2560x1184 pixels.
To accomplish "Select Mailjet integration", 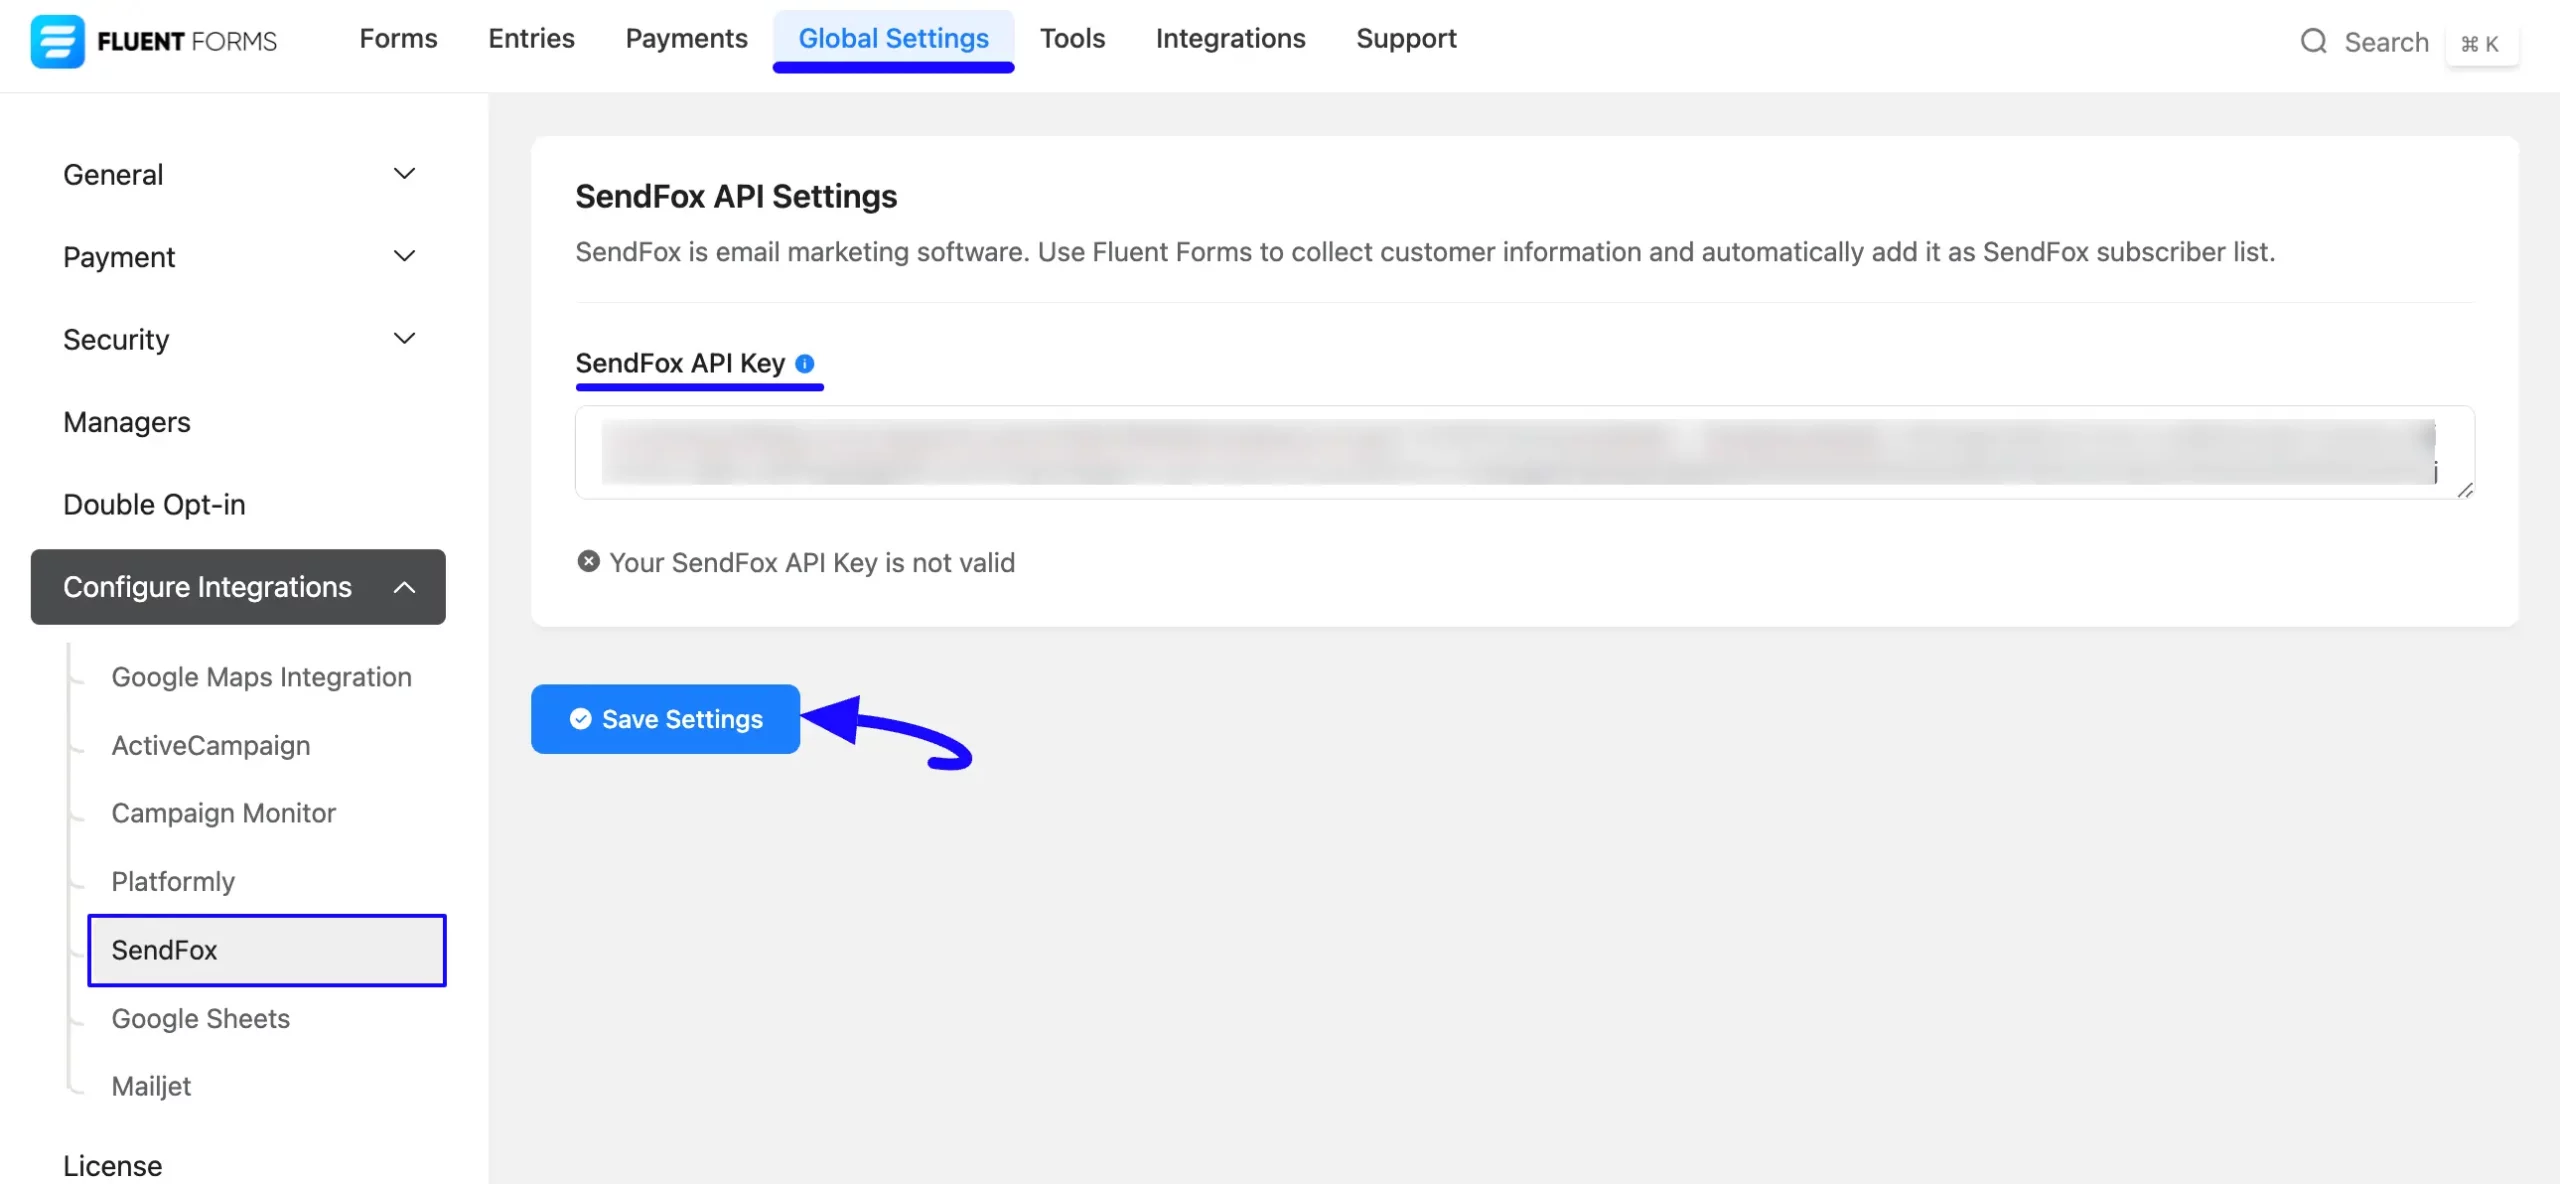I will 151,1086.
